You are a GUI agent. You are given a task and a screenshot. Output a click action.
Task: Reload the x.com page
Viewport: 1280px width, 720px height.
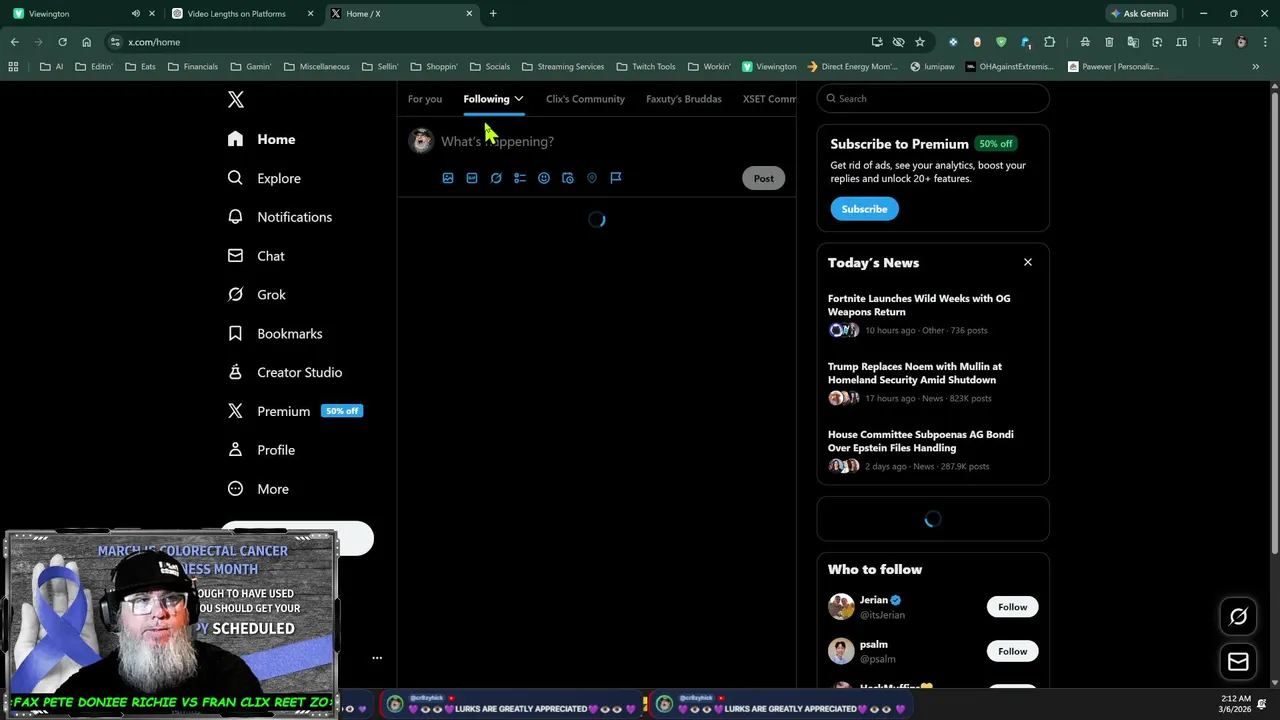coord(62,42)
